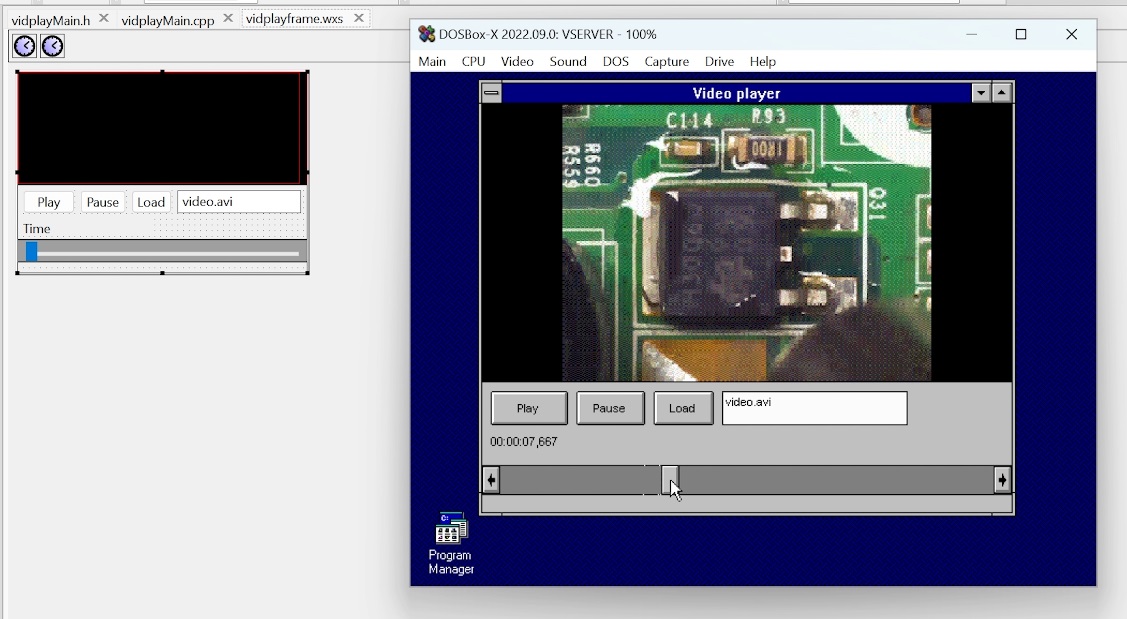
Task: Close the DOSBox-X window
Action: [x=1072, y=34]
